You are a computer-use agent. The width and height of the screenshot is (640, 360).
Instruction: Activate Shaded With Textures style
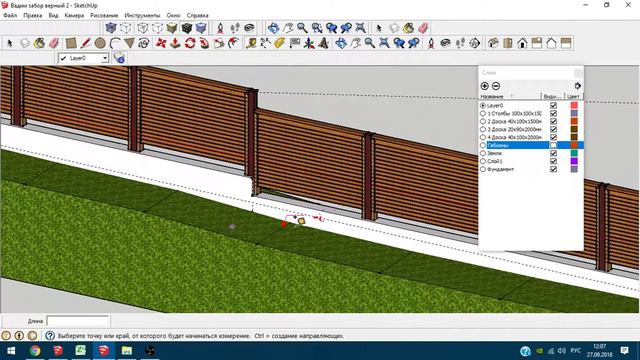pos(187,28)
